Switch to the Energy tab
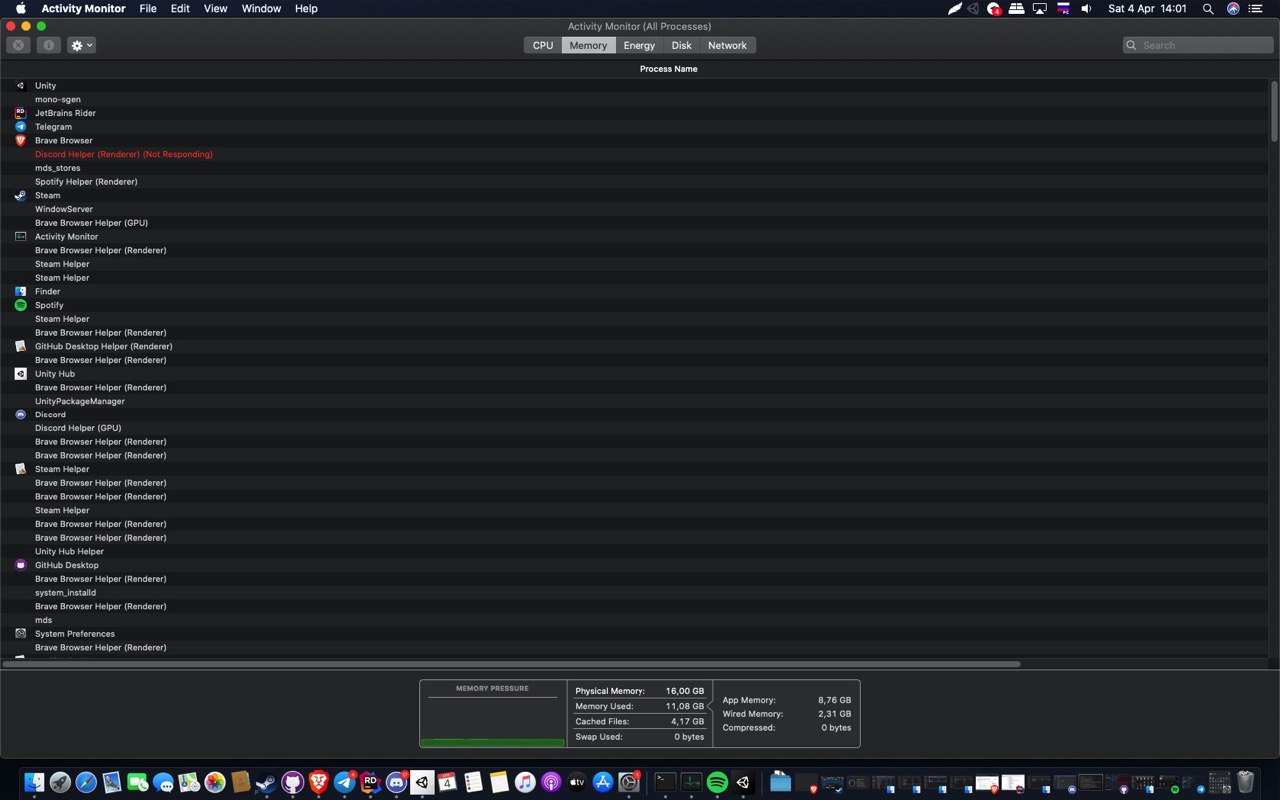Viewport: 1280px width, 800px height. (639, 45)
